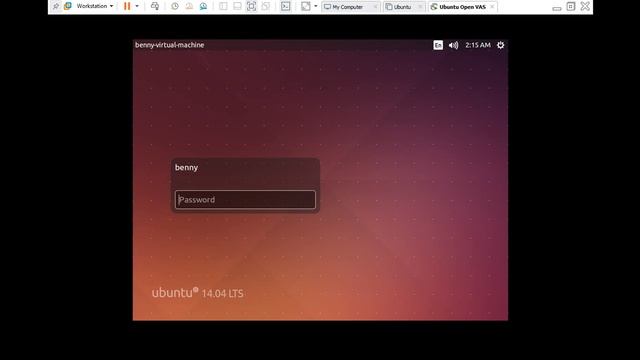
Task: Switch to Unity mode
Action: tap(266, 6)
